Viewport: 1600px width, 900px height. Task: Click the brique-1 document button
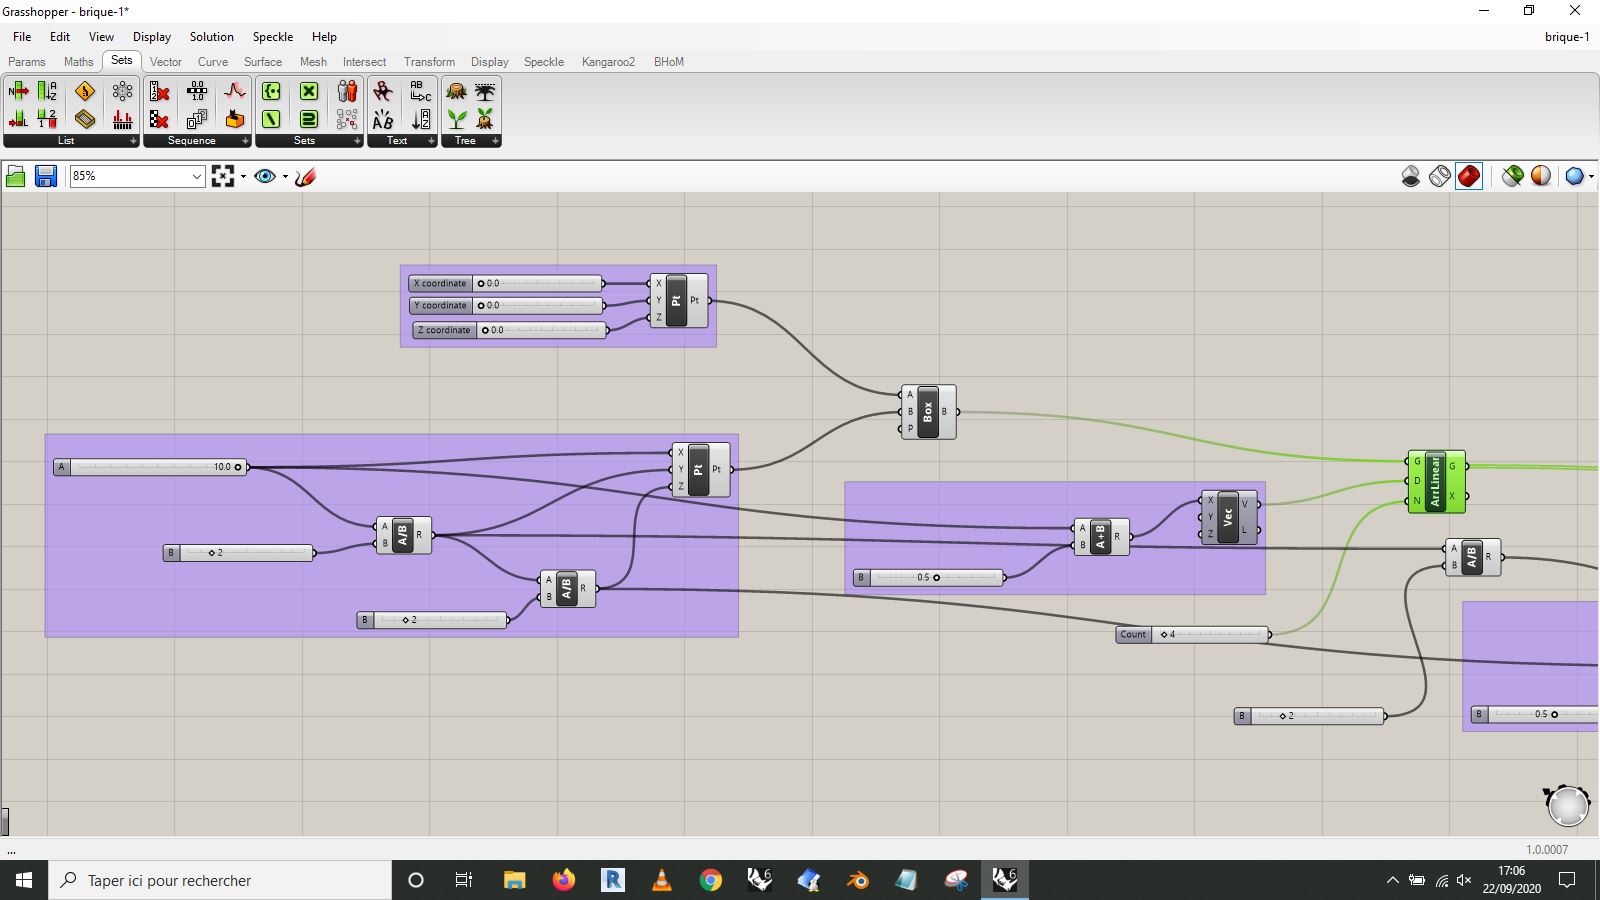click(1567, 37)
